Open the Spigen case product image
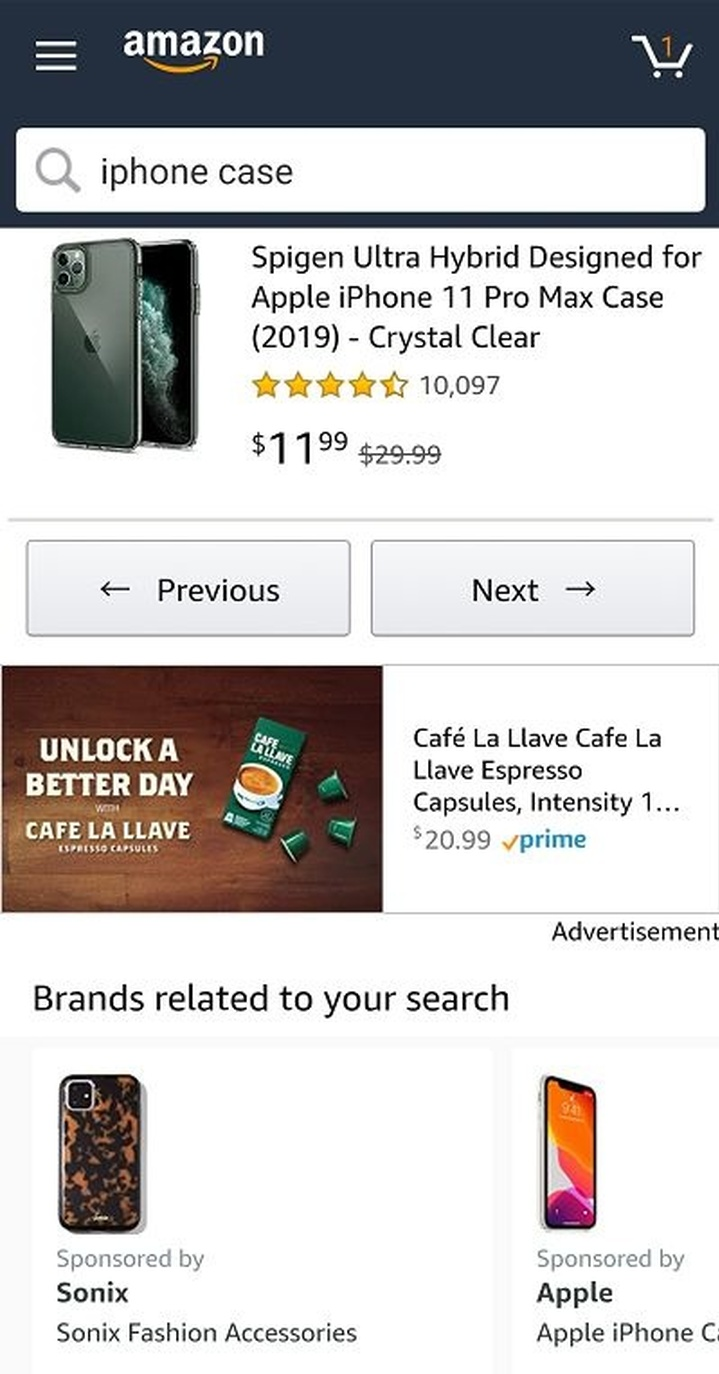Screen dimensions: 719x1374 pyautogui.click(x=125, y=343)
